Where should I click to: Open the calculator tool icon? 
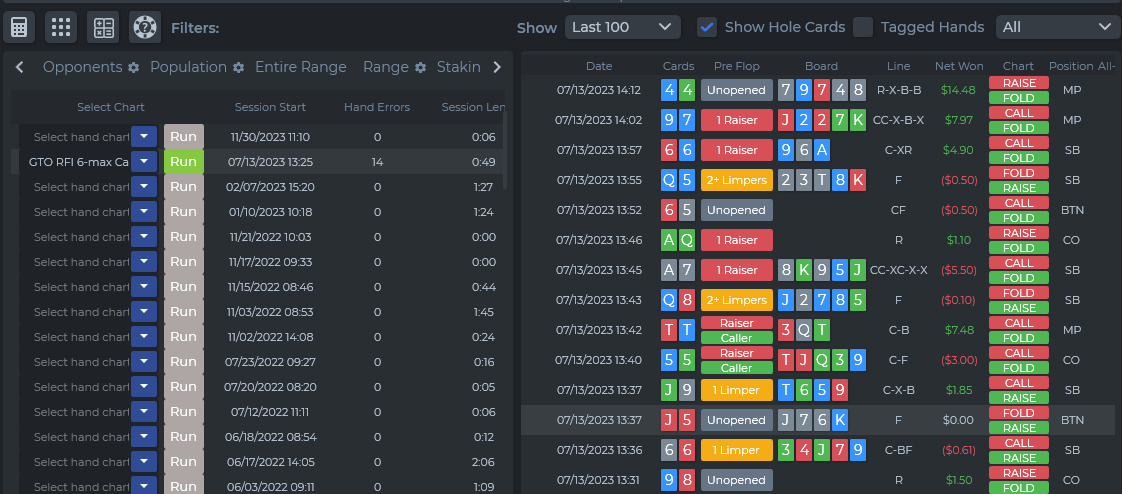tap(19, 28)
